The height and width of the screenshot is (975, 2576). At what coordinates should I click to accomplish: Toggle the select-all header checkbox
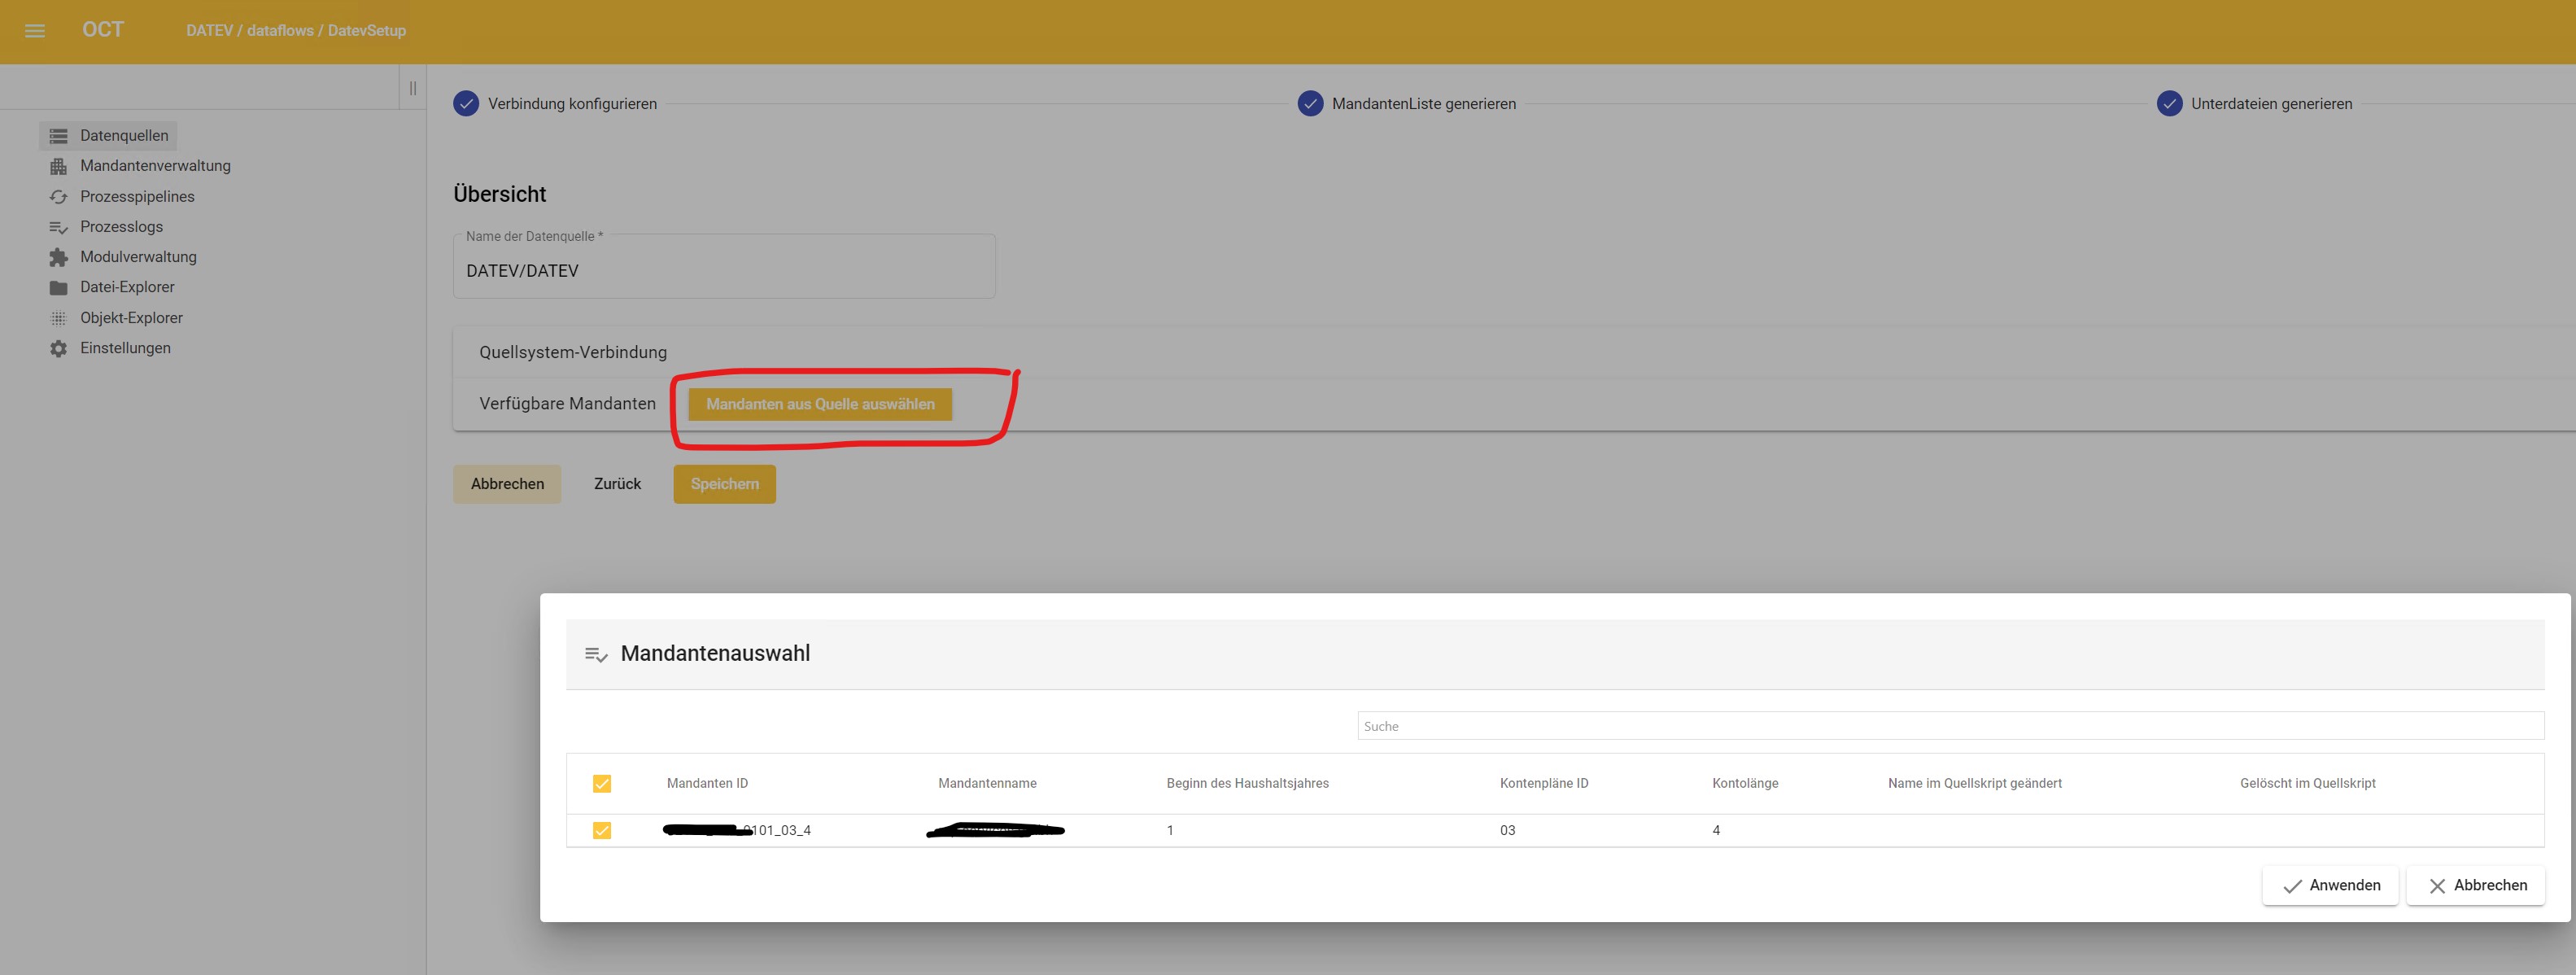pyautogui.click(x=602, y=783)
